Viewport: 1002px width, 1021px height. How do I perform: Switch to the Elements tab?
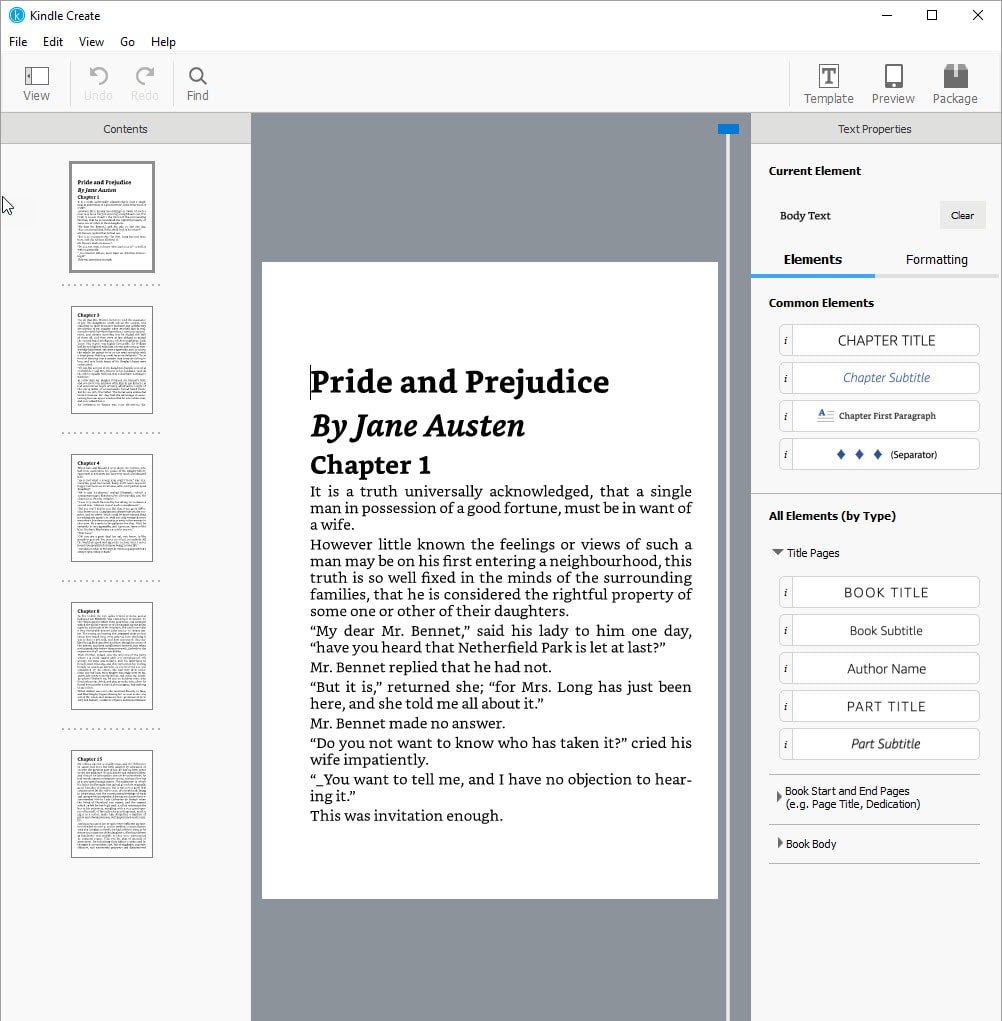(x=813, y=260)
